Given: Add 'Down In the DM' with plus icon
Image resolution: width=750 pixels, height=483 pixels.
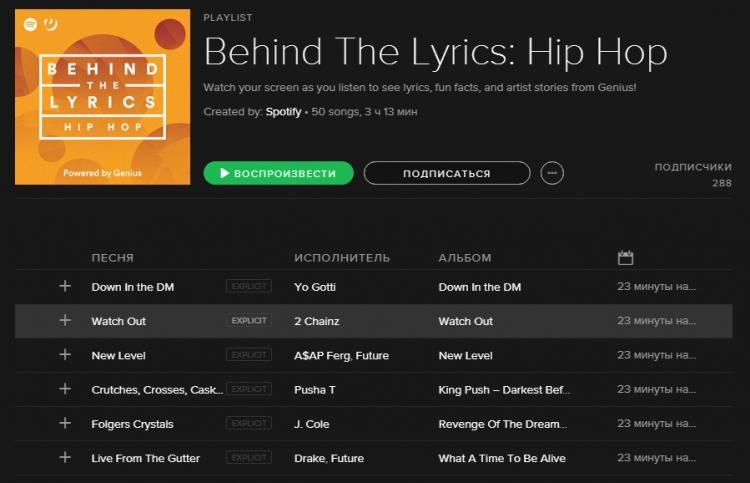Looking at the screenshot, I should click(x=65, y=286).
